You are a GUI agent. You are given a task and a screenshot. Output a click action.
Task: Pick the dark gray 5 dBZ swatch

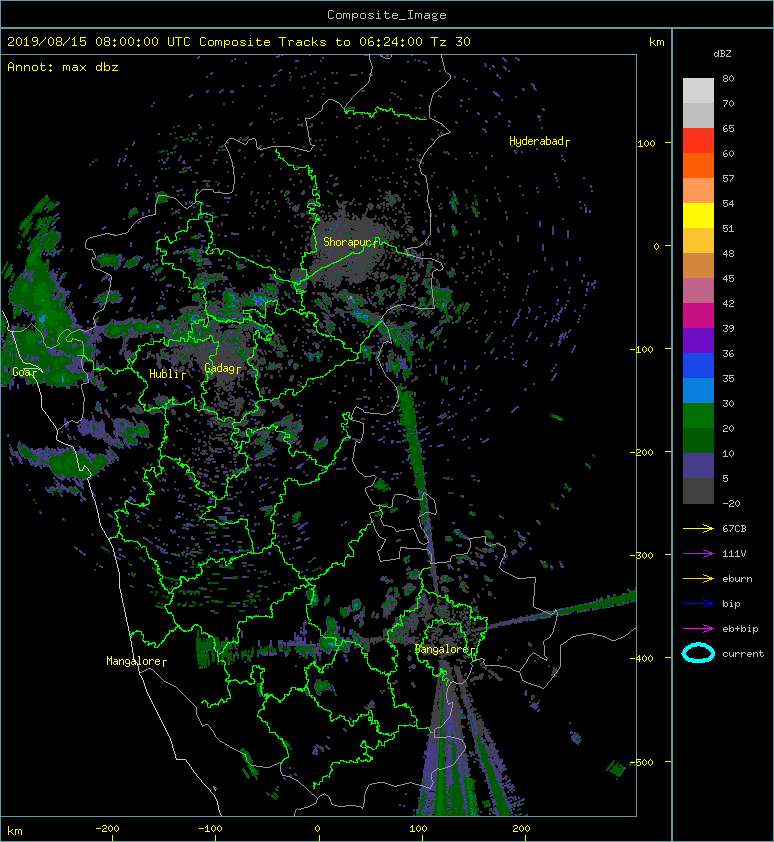pyautogui.click(x=698, y=490)
